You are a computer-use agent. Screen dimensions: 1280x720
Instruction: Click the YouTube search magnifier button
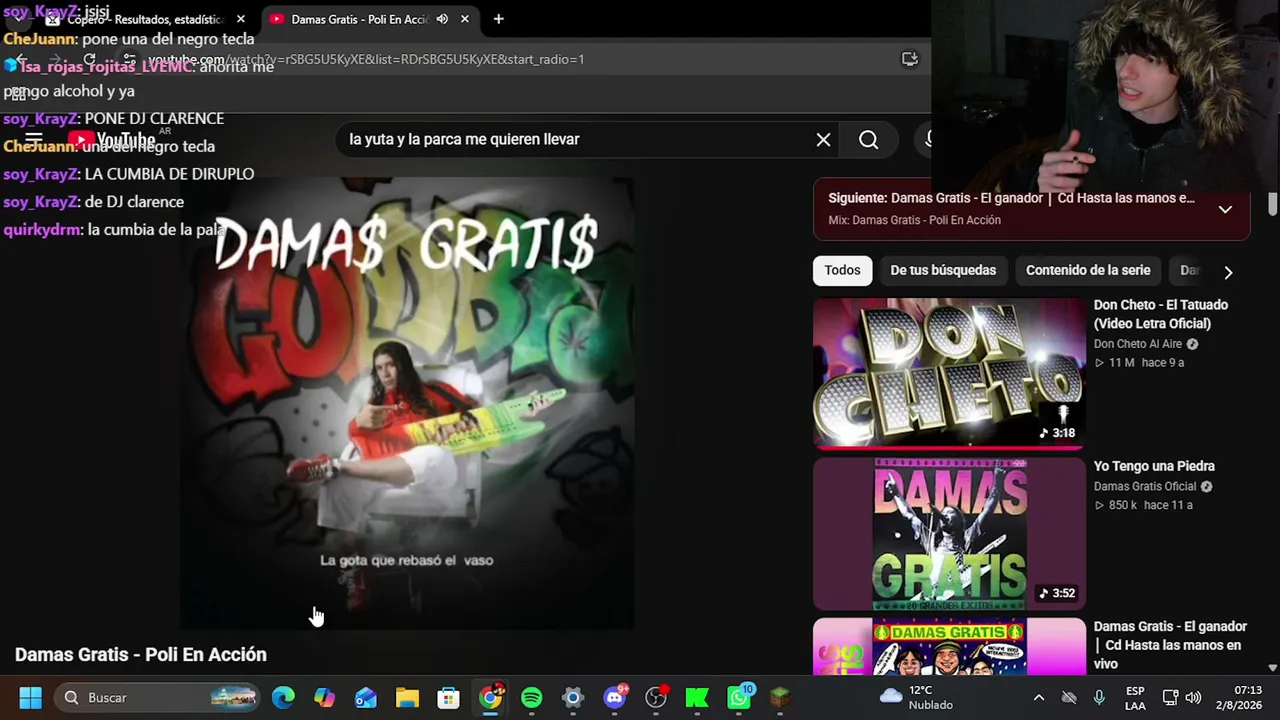coord(868,140)
